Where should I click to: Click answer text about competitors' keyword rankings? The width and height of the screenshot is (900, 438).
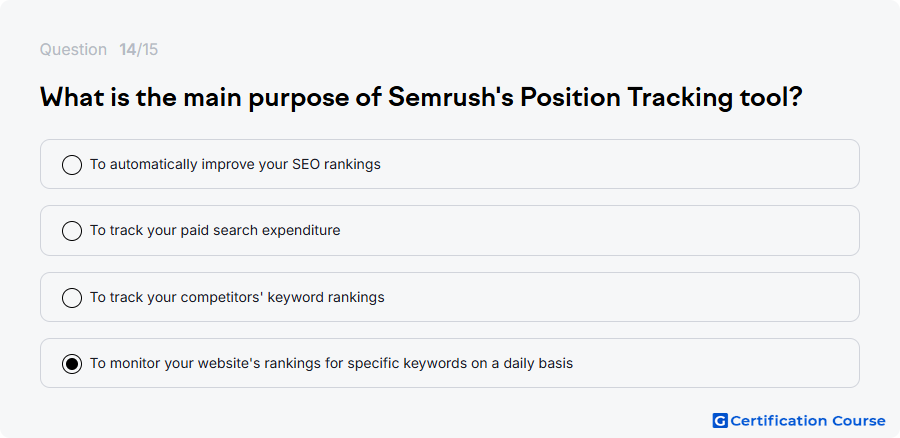coord(237,297)
